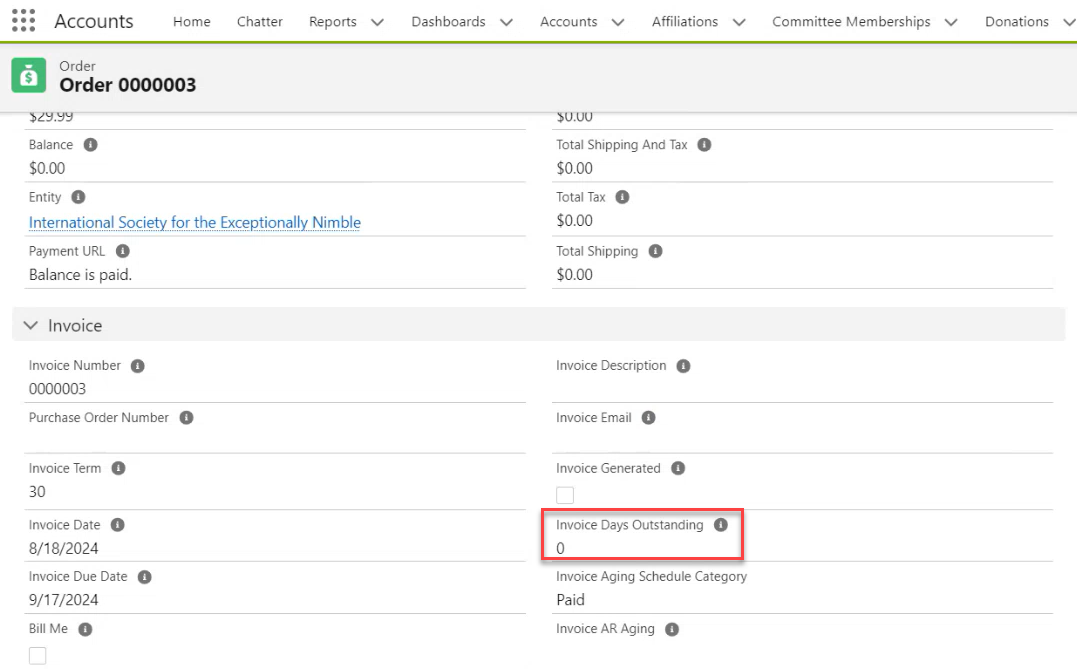This screenshot has height=669, width=1077.
Task: Click info icon next to Invoice AR Aging
Action: click(672, 629)
